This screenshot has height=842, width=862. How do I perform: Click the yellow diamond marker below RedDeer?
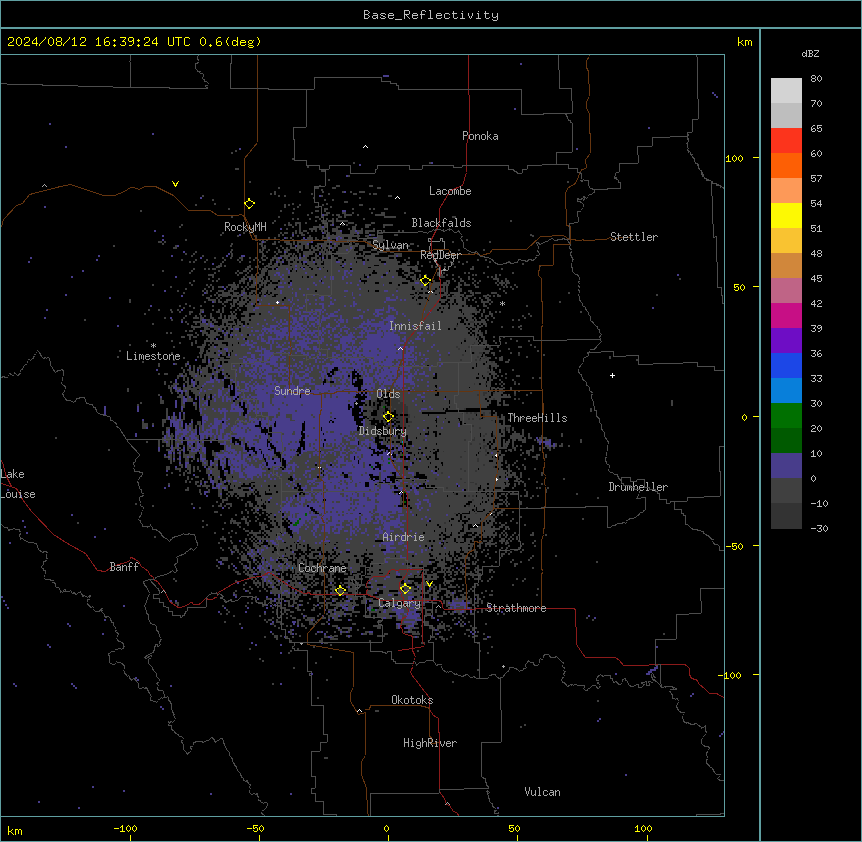(426, 281)
